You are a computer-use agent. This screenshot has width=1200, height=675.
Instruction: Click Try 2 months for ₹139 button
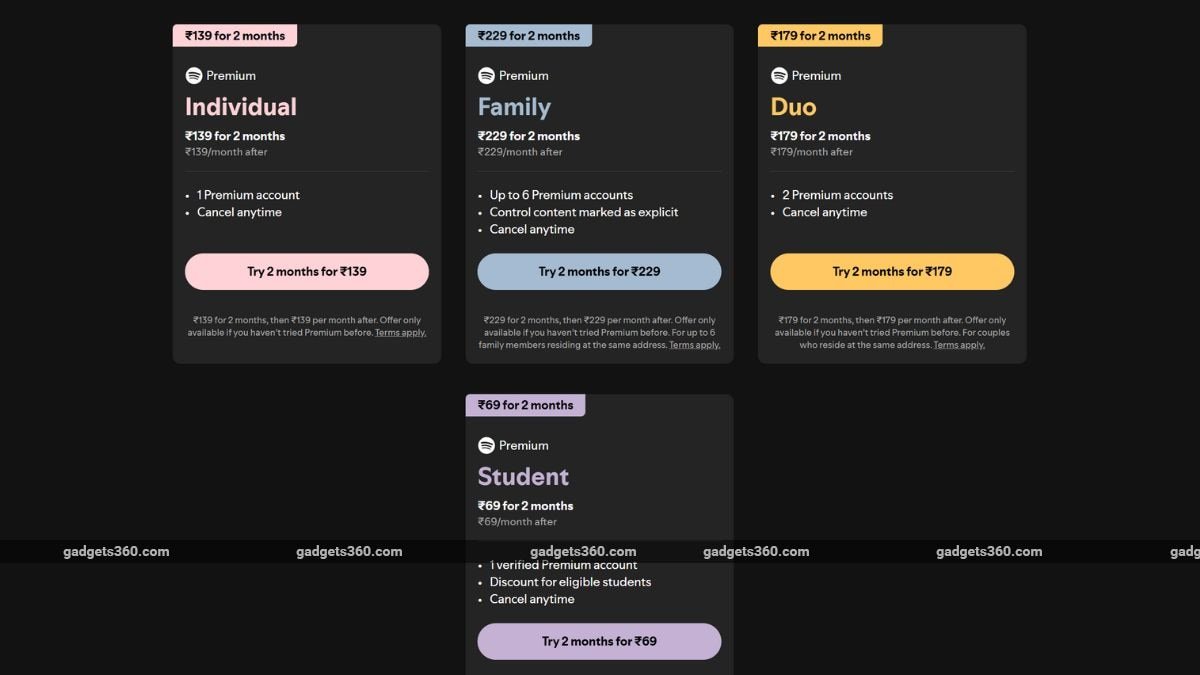307,272
